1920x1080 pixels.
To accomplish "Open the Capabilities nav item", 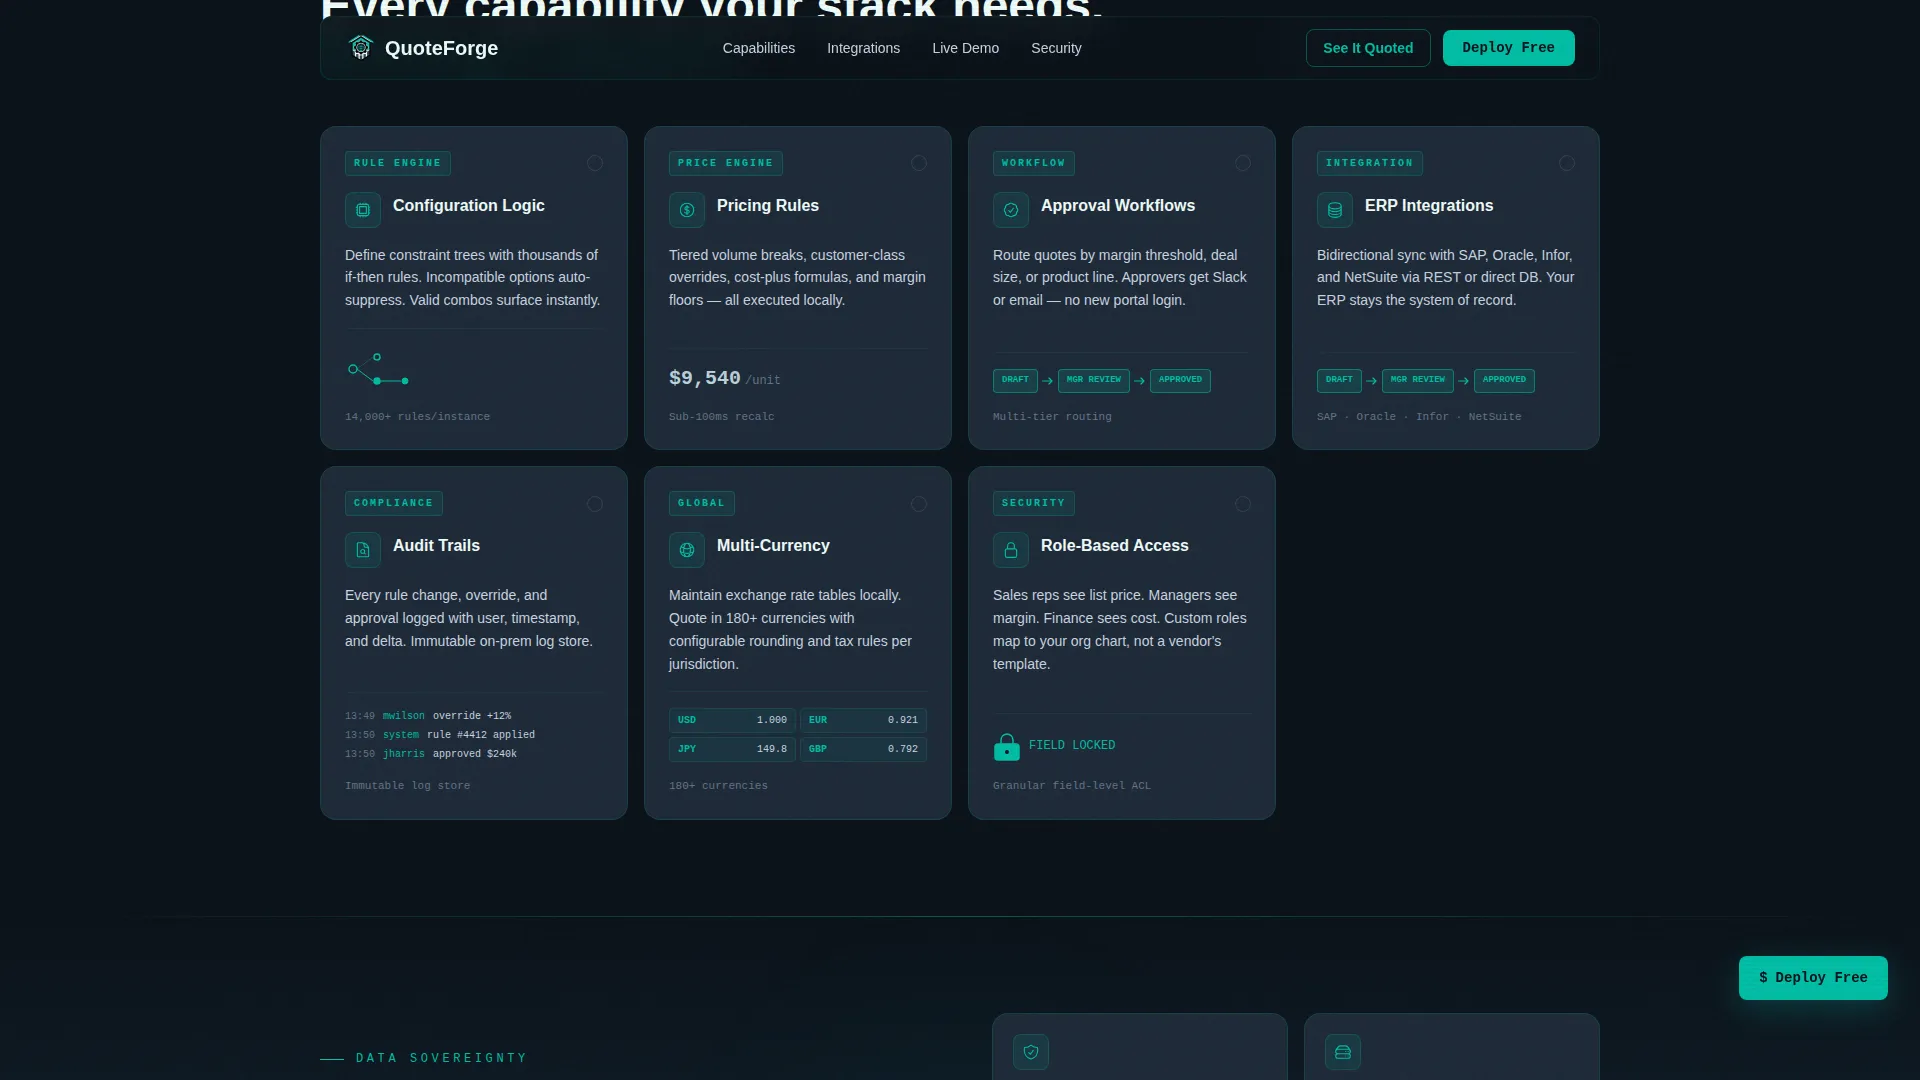I will click(x=759, y=48).
